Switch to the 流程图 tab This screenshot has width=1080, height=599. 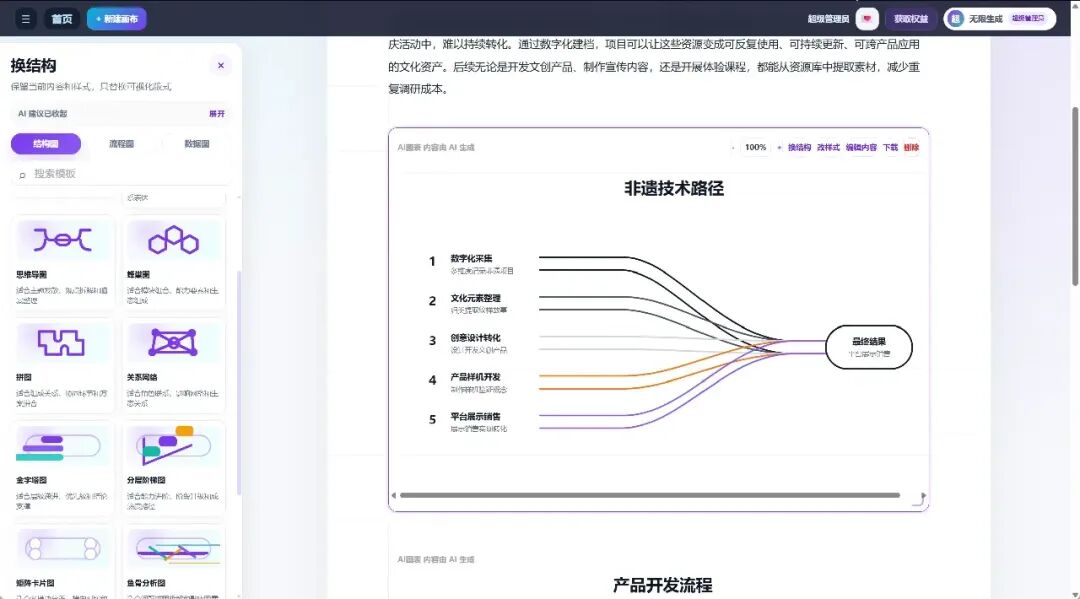click(x=121, y=144)
